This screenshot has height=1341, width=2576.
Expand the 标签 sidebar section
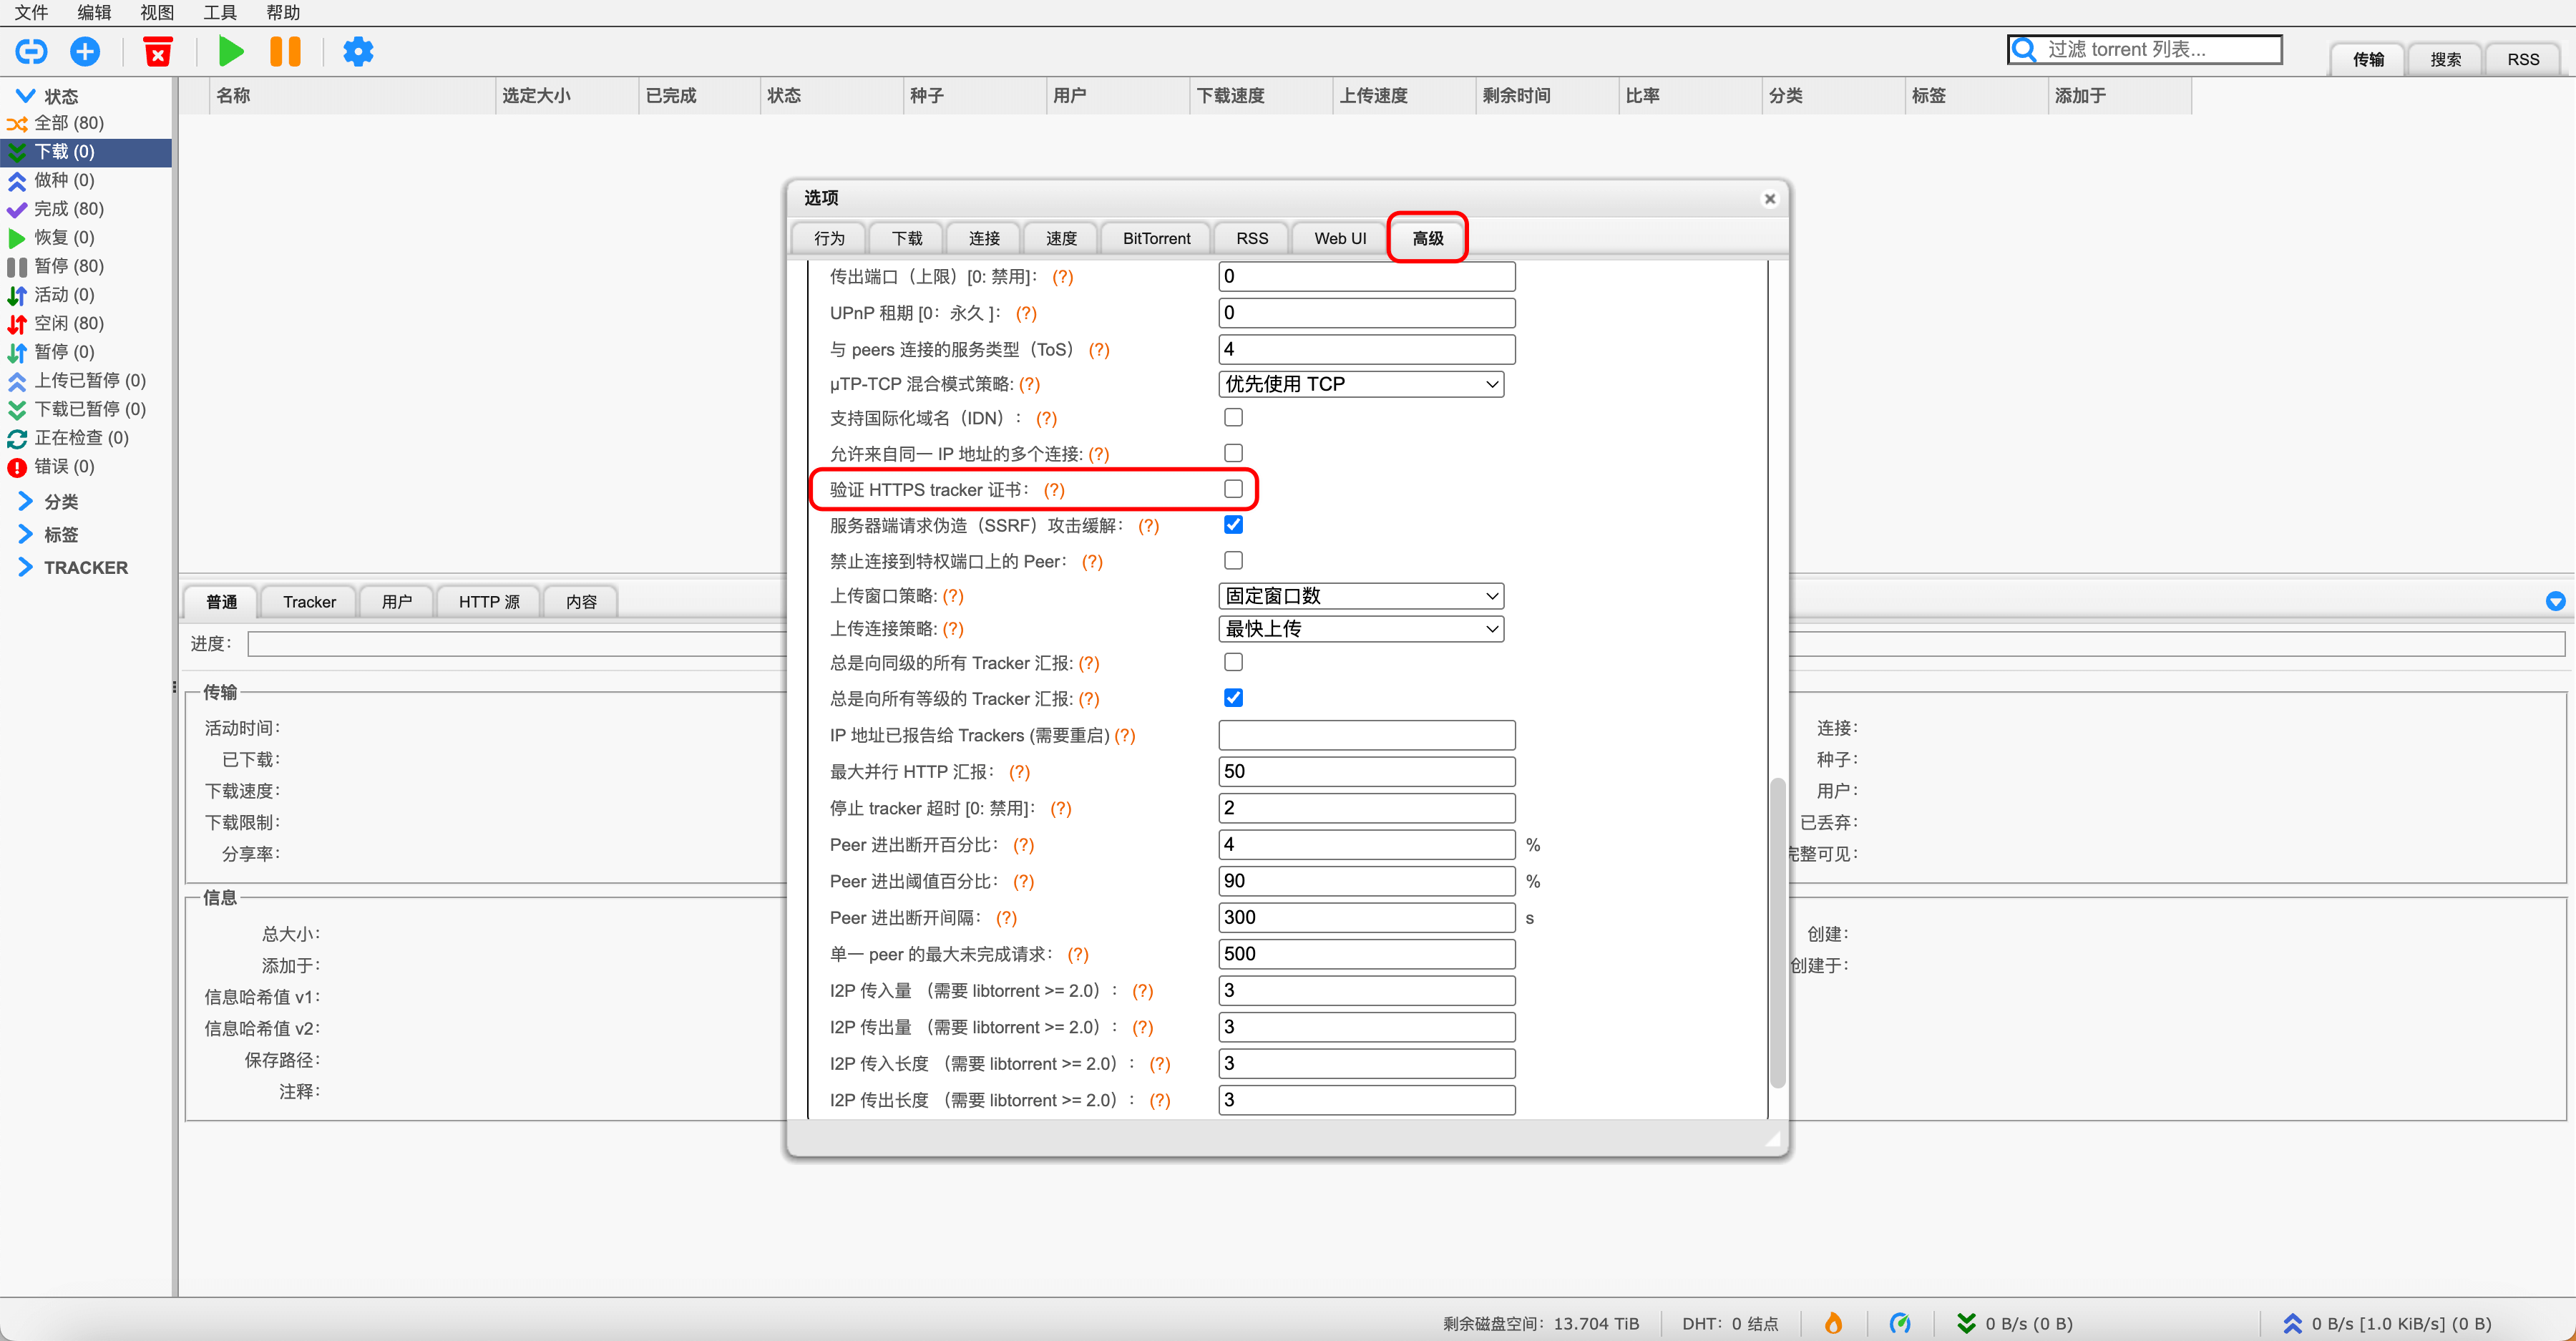[26, 534]
